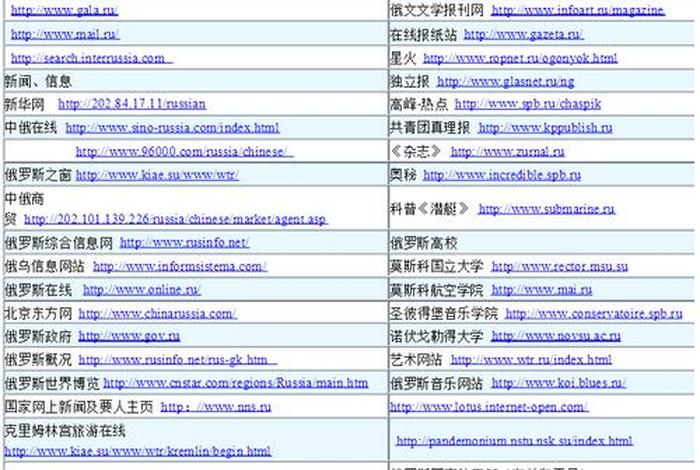This screenshot has width=700, height=470.
Task: Open the www.chinarussia.com link
Action: 158,314
